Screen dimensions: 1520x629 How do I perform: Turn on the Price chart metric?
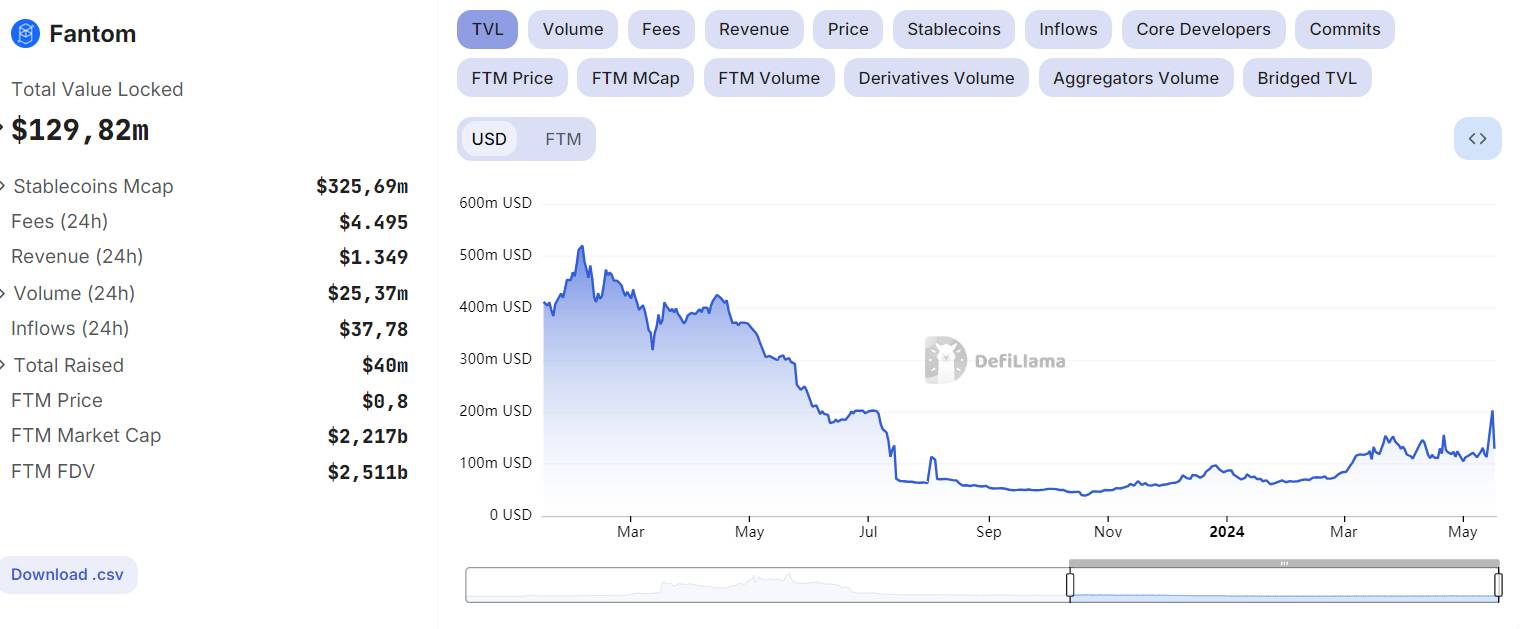848,29
